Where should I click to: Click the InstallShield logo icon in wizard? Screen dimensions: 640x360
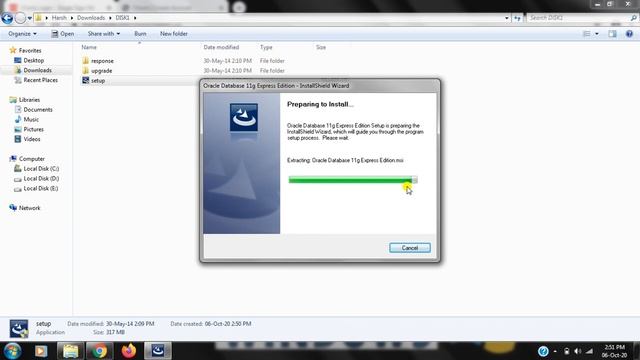[x=244, y=118]
